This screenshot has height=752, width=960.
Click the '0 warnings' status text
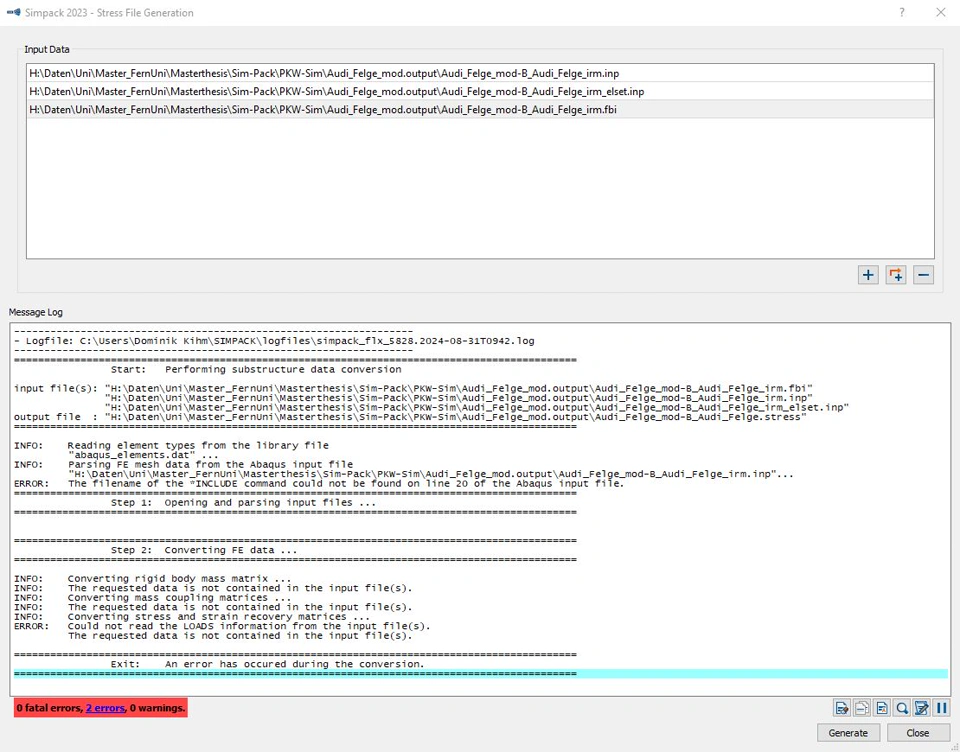157,708
